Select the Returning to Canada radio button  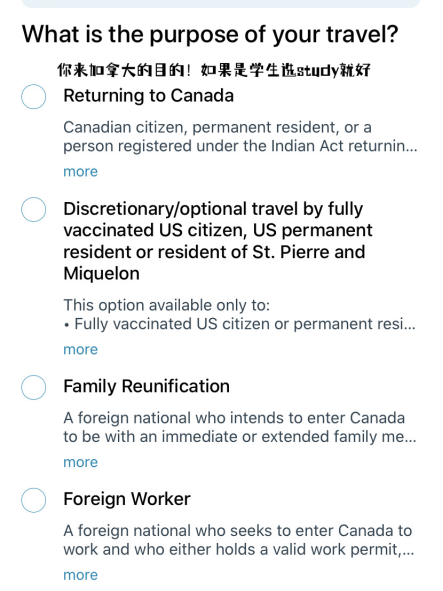[34, 96]
